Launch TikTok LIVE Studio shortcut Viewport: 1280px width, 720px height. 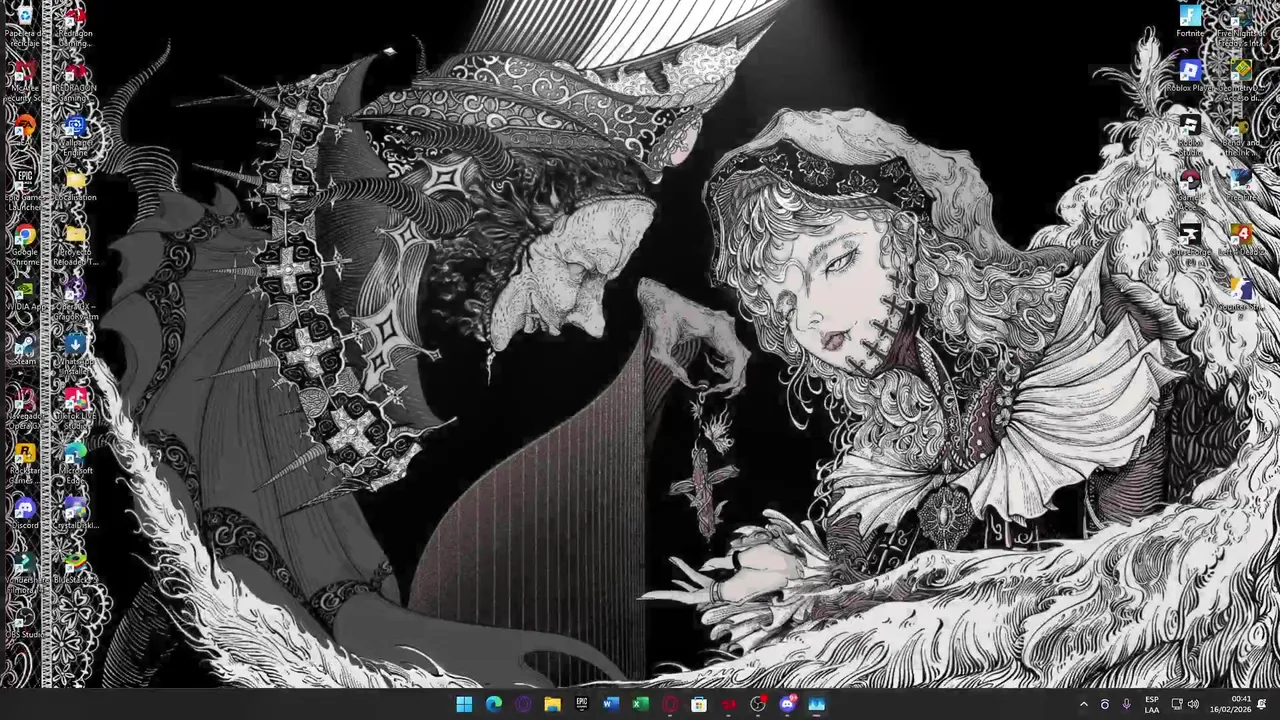(75, 410)
